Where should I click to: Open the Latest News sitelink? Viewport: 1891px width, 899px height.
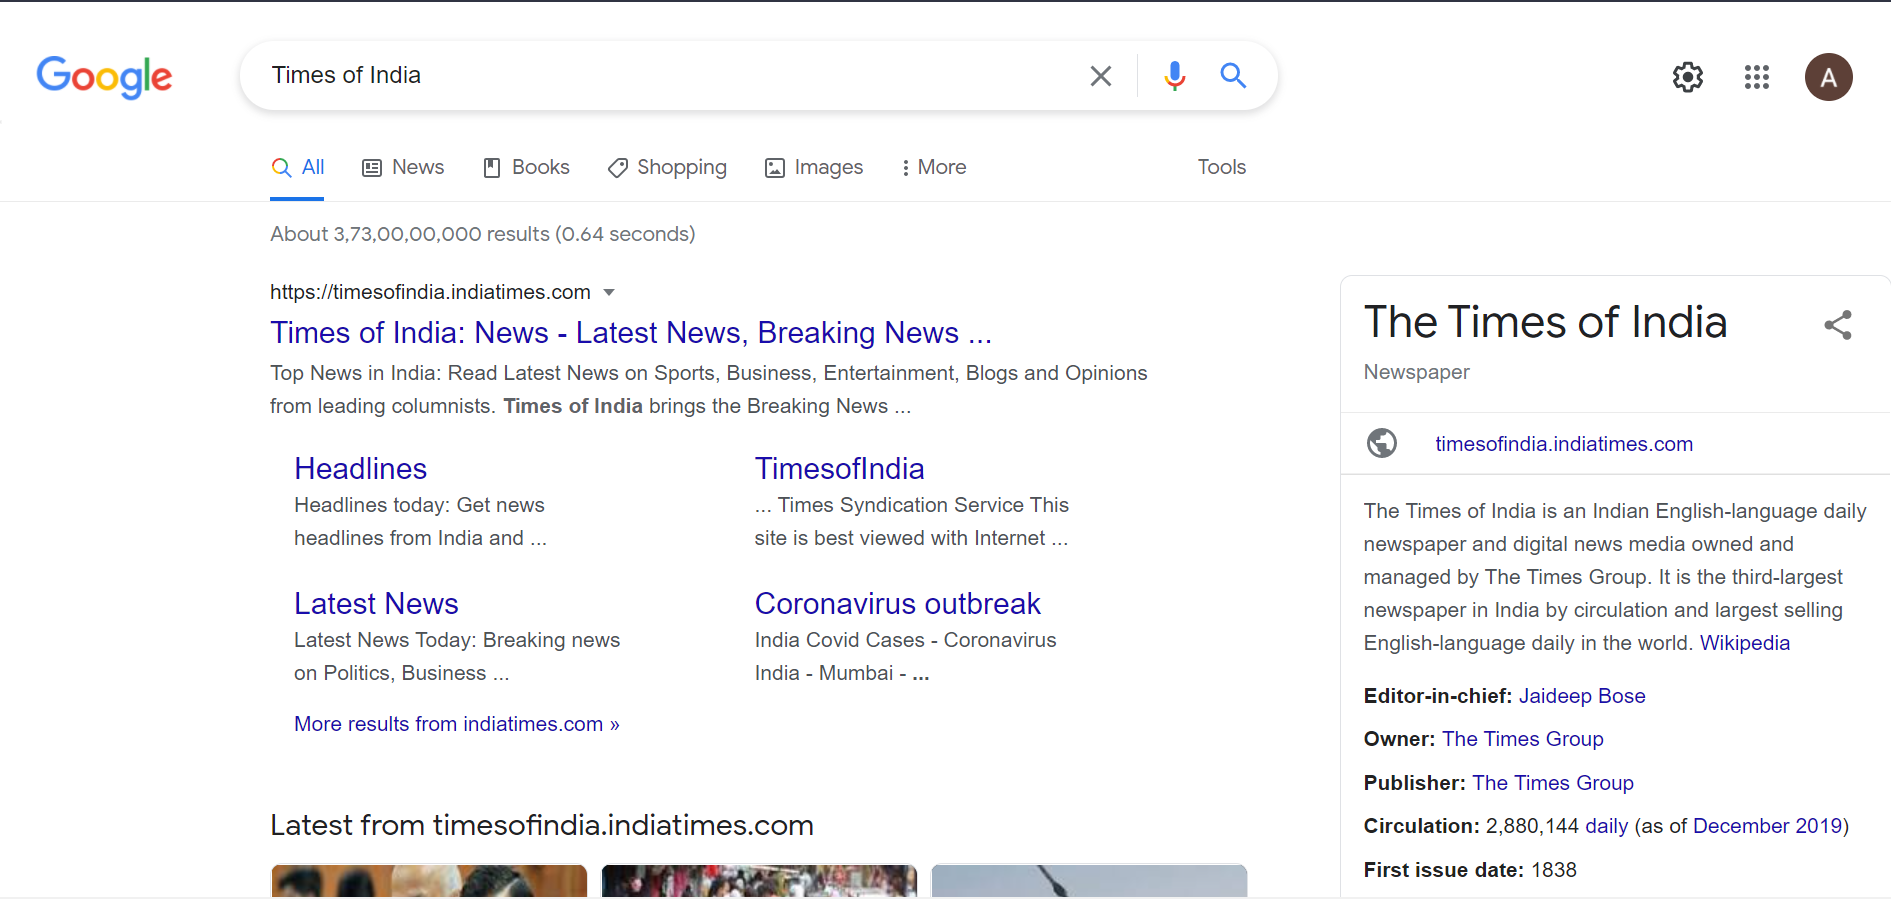[x=376, y=604]
